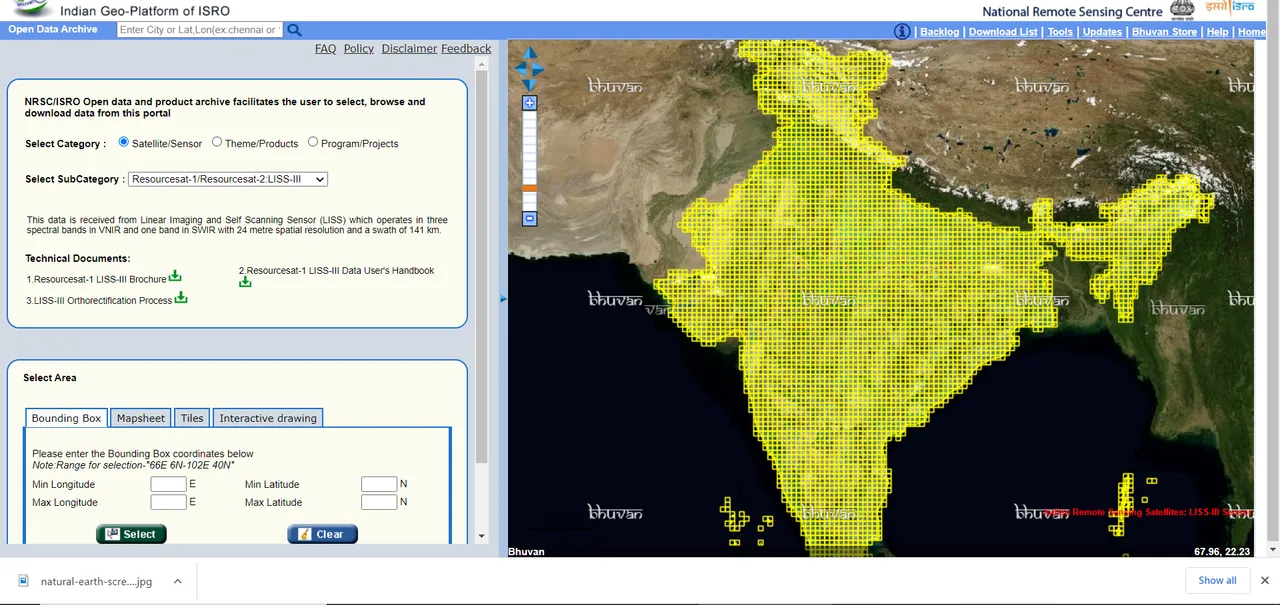This screenshot has width=1280, height=605.
Task: Pan the map north with up arrow
Action: click(x=530, y=53)
